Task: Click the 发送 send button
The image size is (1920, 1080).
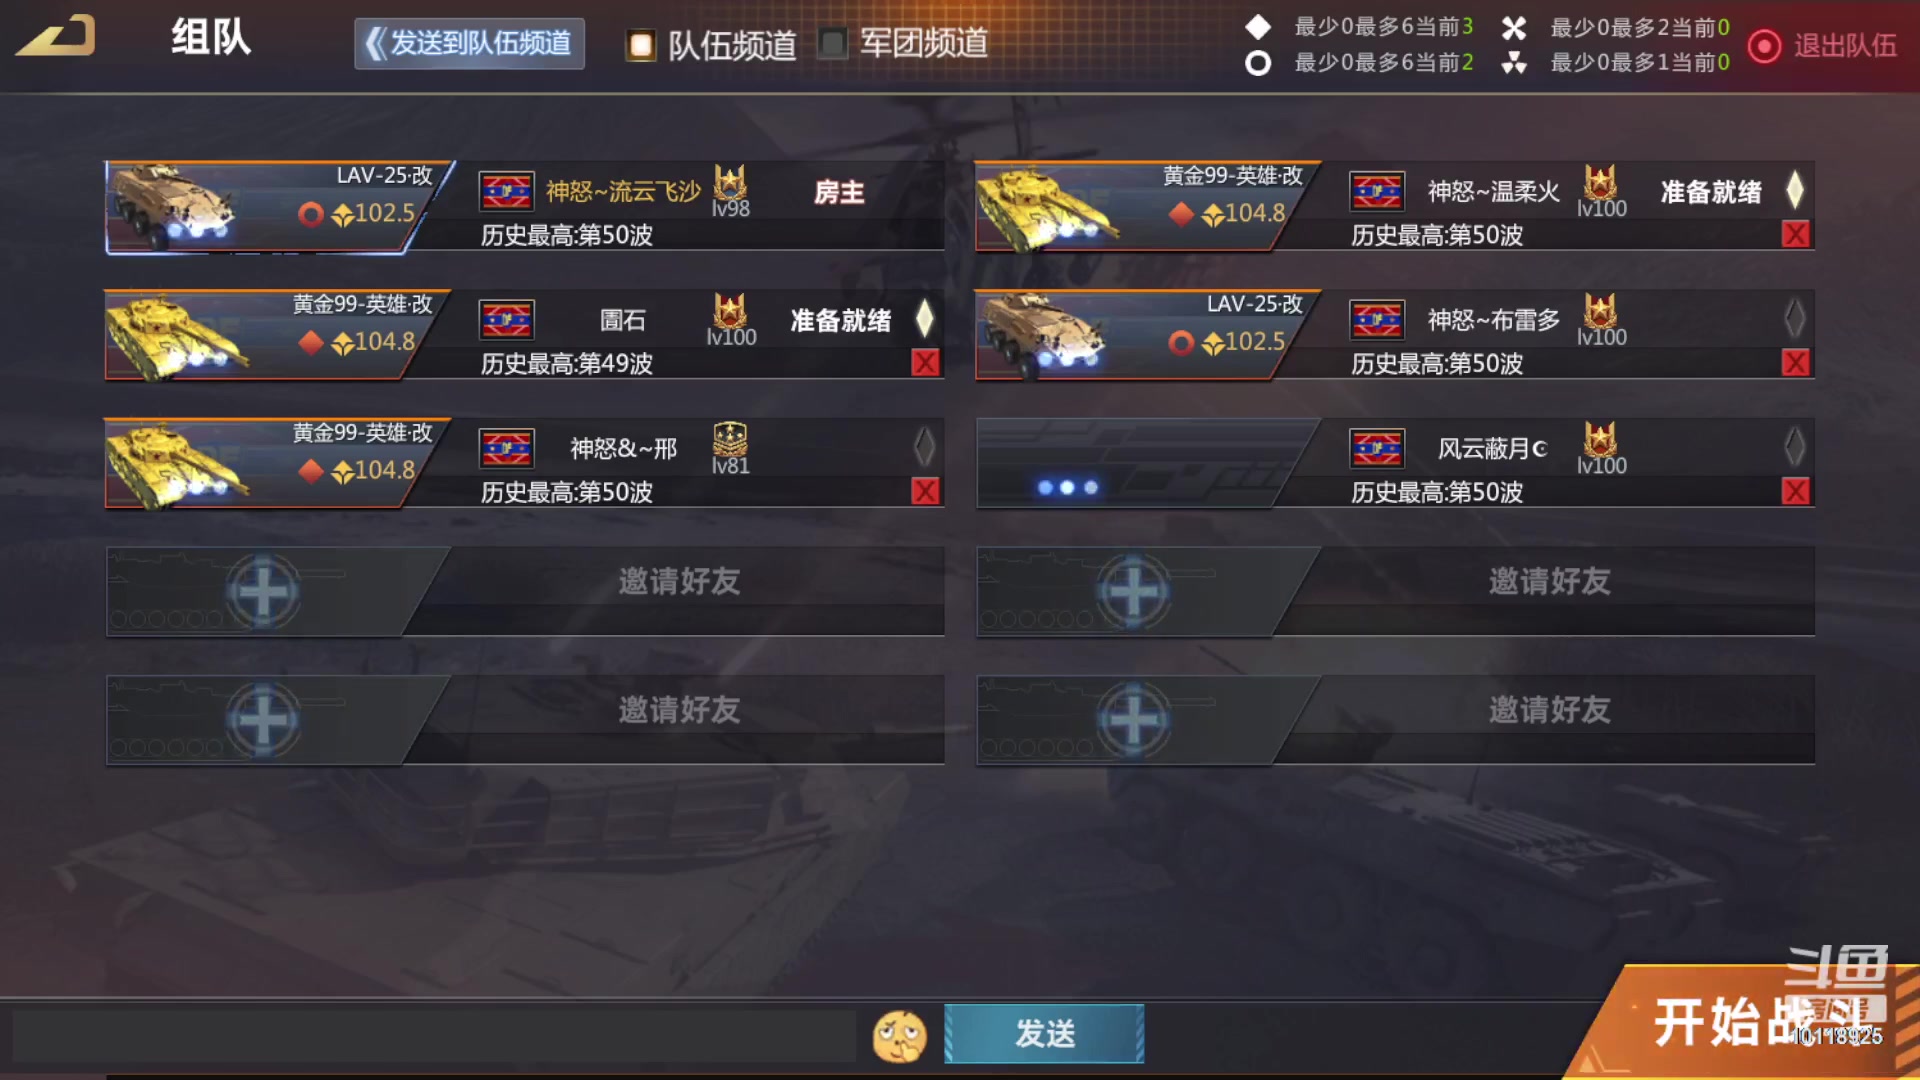Action: 1044,1034
